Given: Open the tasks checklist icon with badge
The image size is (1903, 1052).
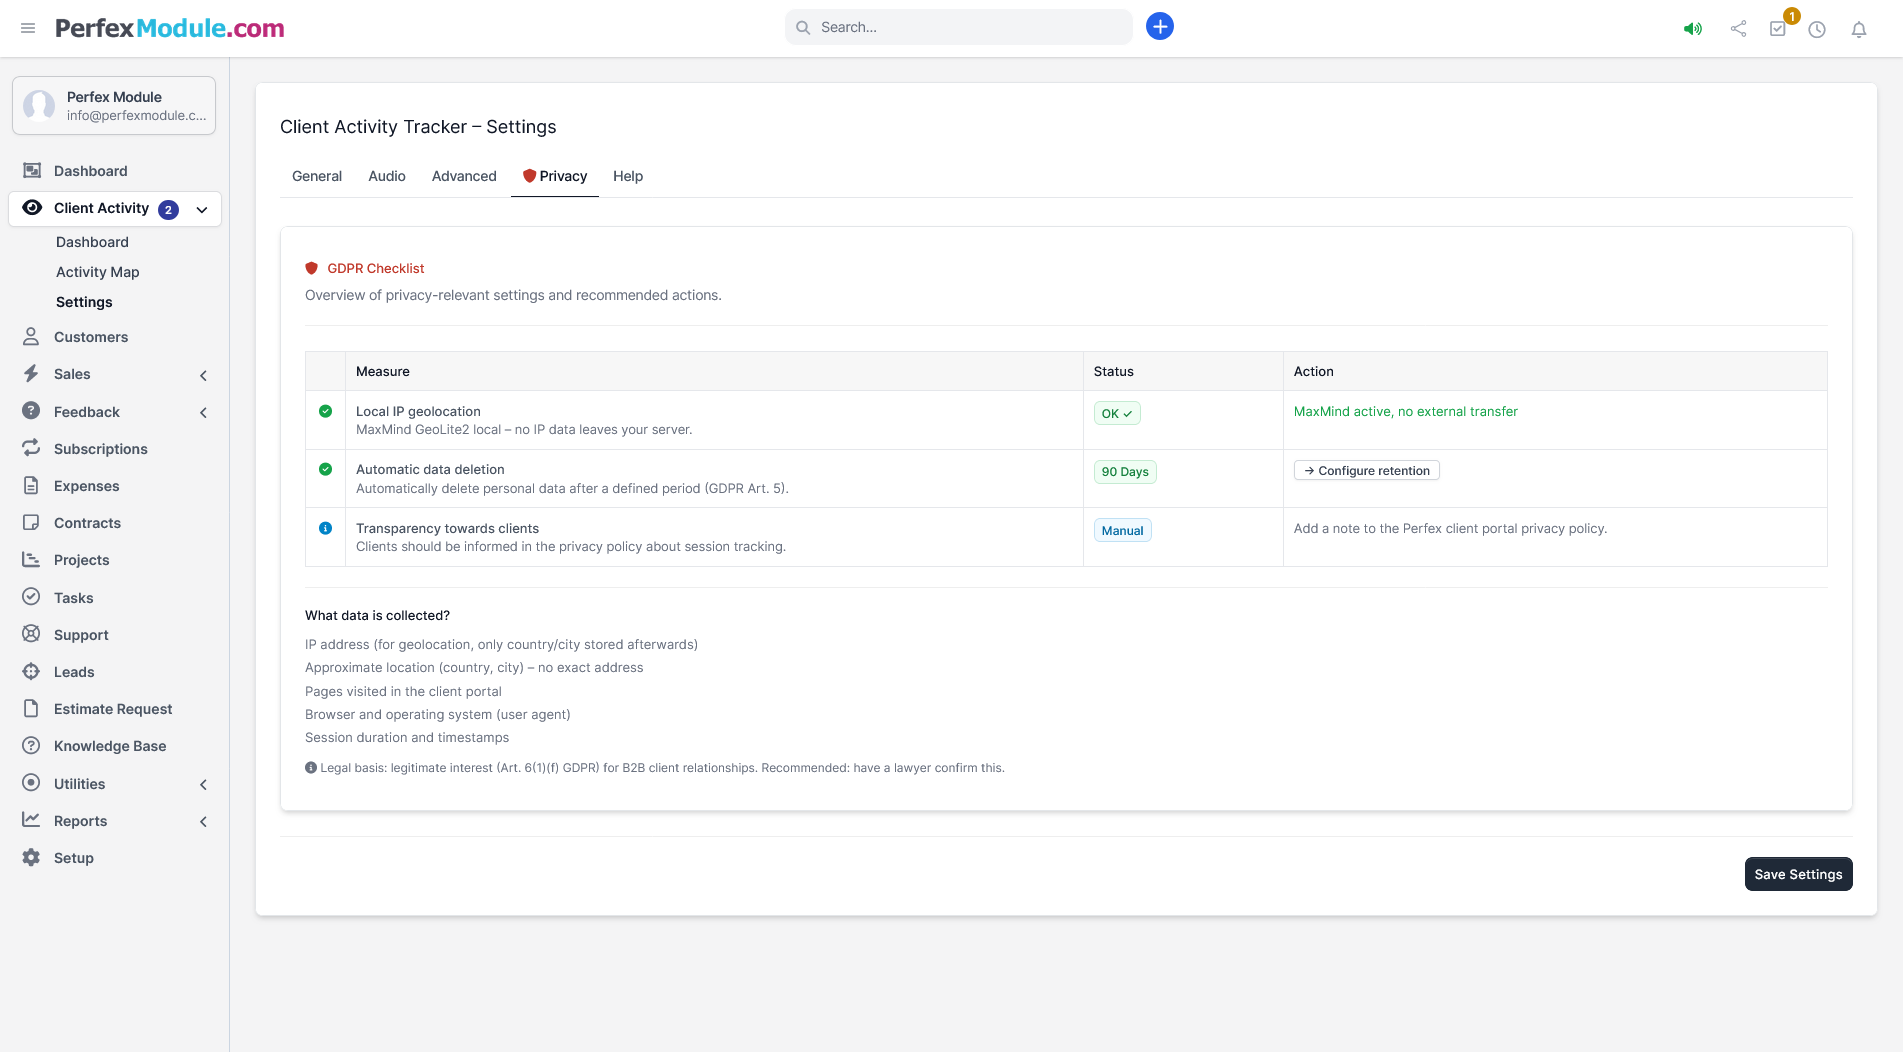Looking at the screenshot, I should click(x=1778, y=29).
